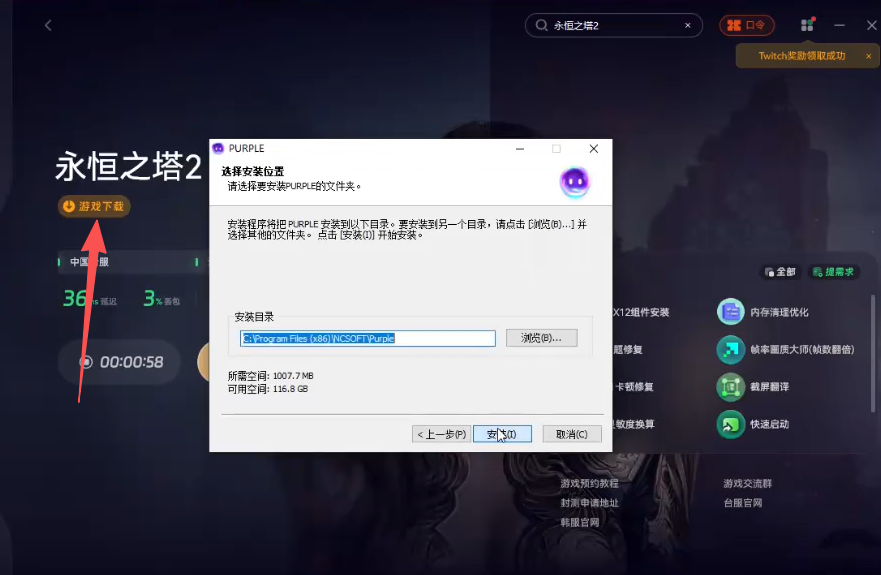The image size is (881, 575).
Task: Click the install directory path field
Action: [368, 338]
